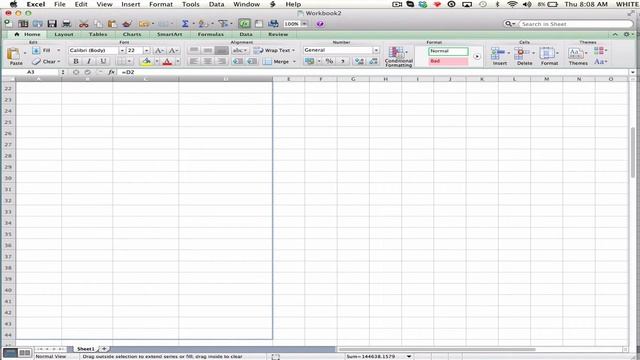Click the Format painter brush icon
640x360 pixels.
tap(127, 24)
